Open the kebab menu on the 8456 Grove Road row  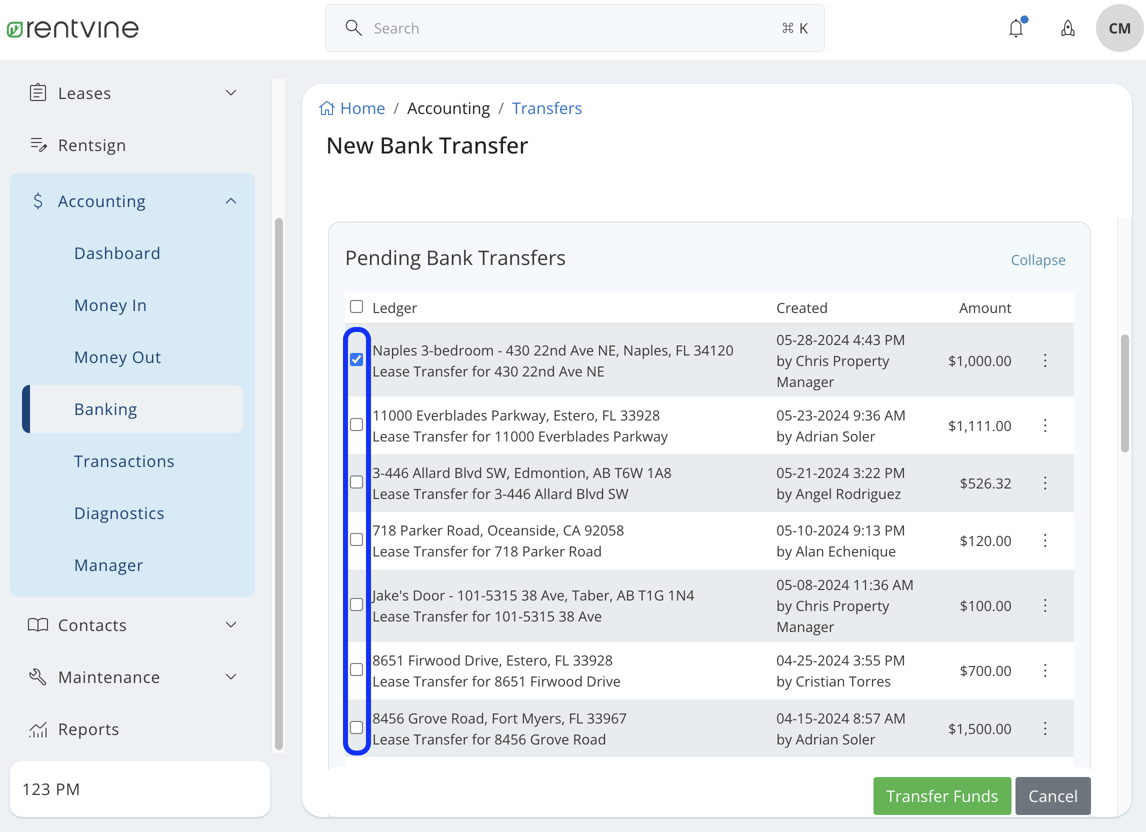(x=1045, y=729)
